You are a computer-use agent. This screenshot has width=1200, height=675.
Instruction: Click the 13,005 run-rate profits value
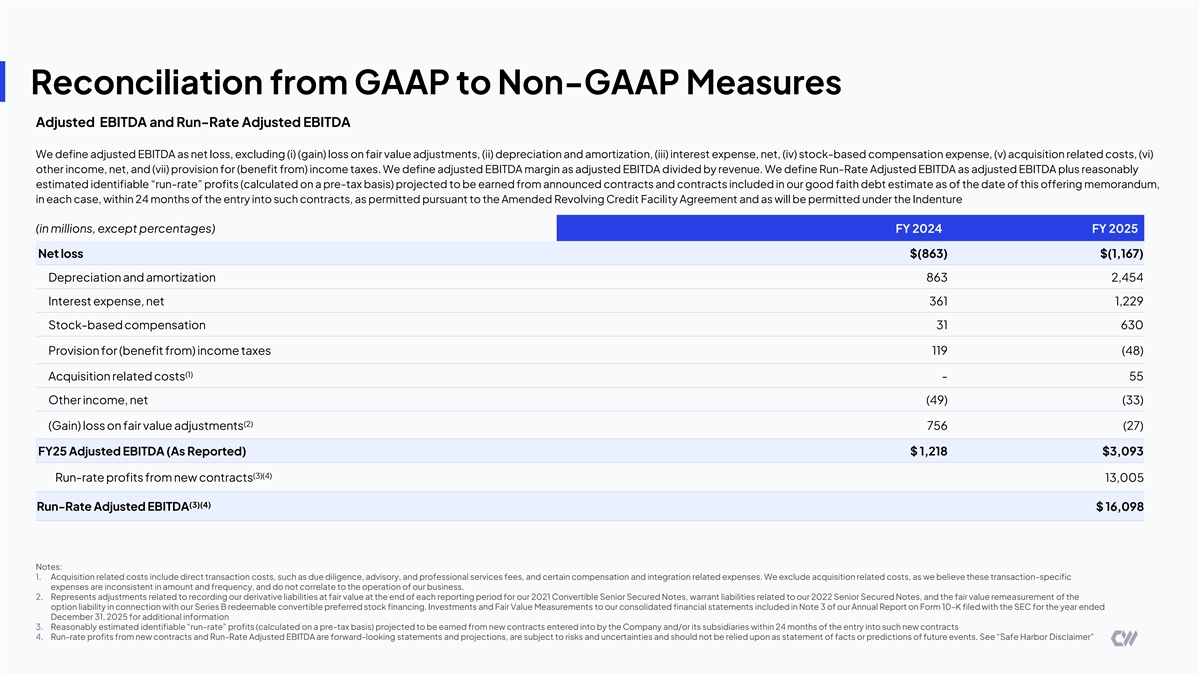tap(1119, 477)
